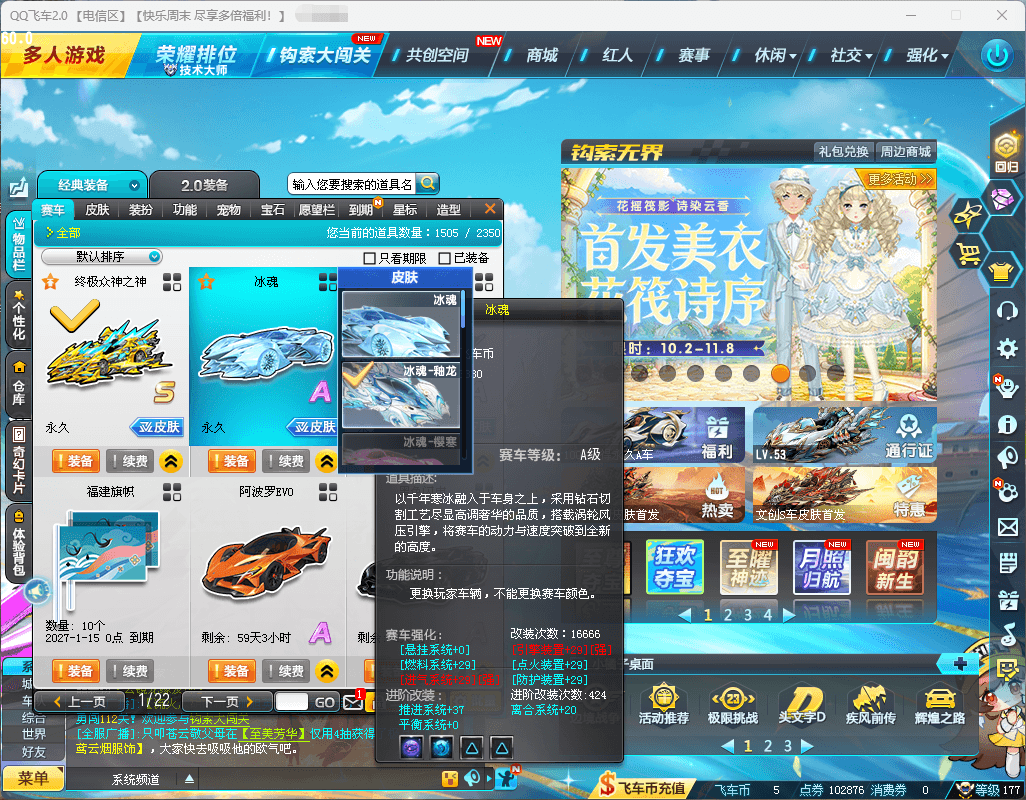The image size is (1026, 800).
Task: Switch to the 宝石 tab
Action: tap(273, 209)
